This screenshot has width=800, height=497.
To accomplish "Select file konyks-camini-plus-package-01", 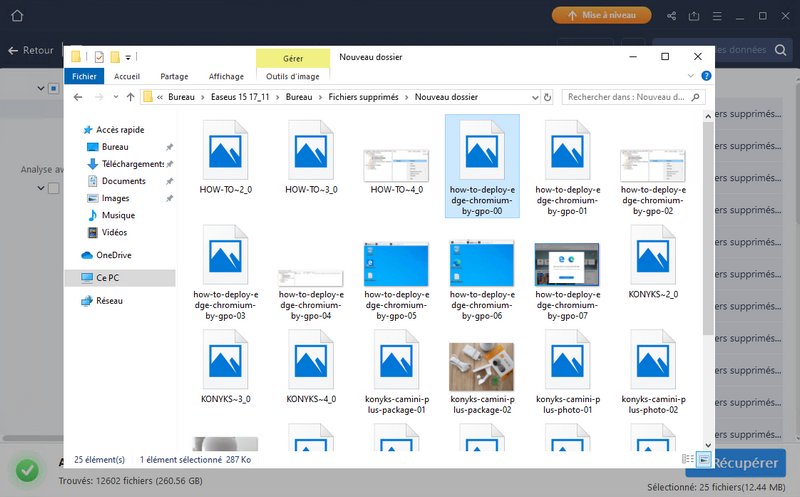I will pos(396,372).
